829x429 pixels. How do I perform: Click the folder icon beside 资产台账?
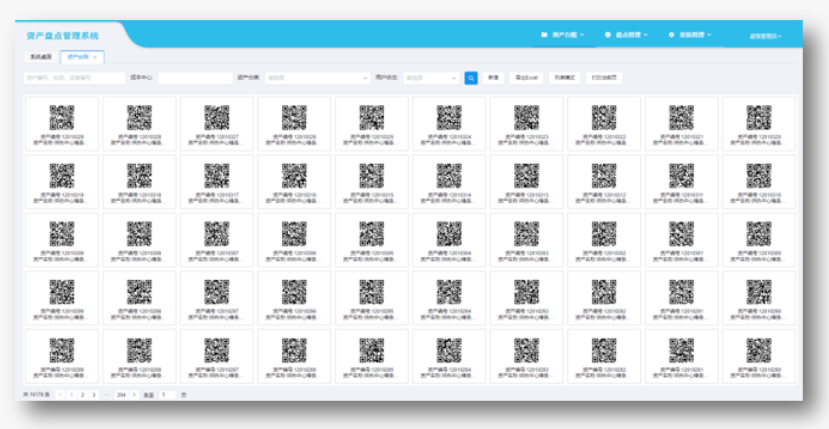pos(544,35)
